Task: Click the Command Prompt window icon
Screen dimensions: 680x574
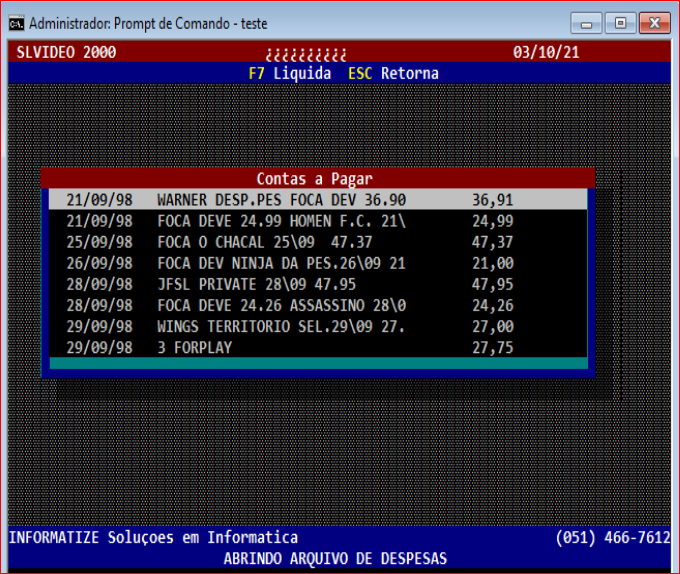Action: (x=15, y=22)
